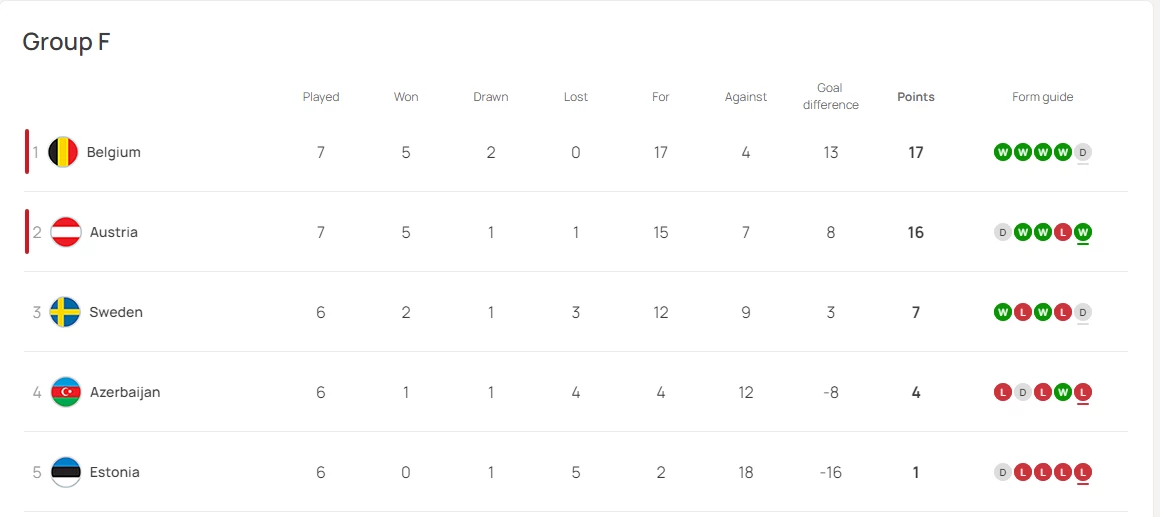Click Estonia's grey draw form badge
The width and height of the screenshot is (1160, 517).
[x=1002, y=472]
